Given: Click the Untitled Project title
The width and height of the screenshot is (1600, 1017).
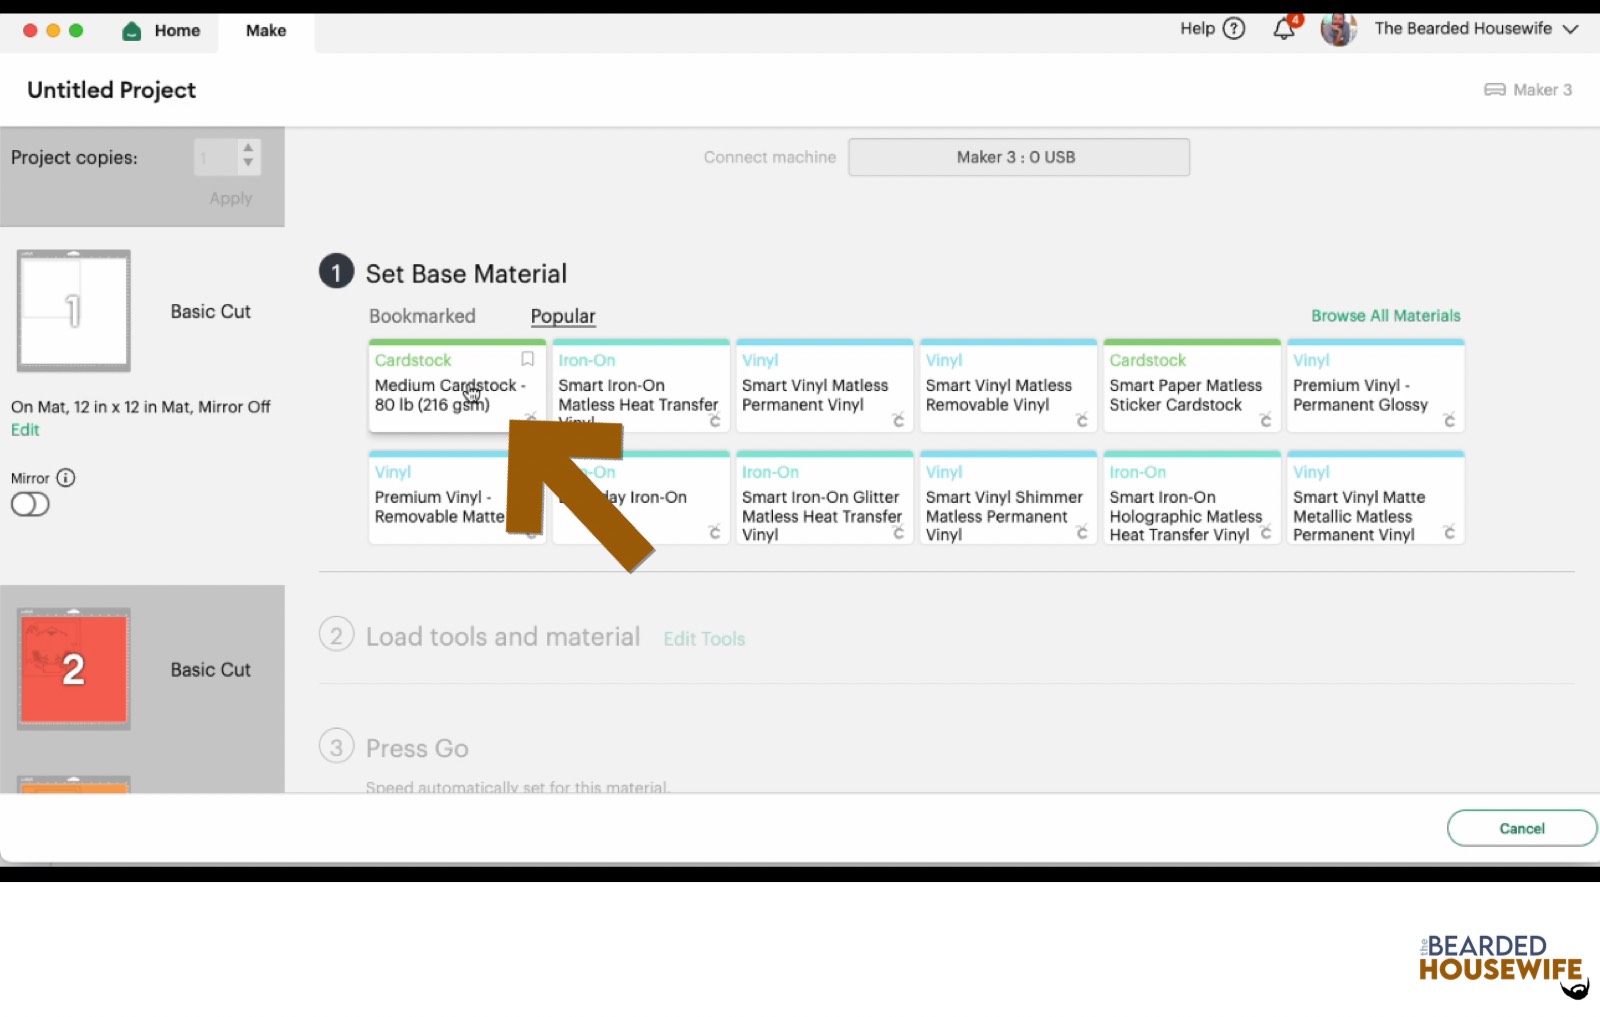Looking at the screenshot, I should tap(112, 90).
